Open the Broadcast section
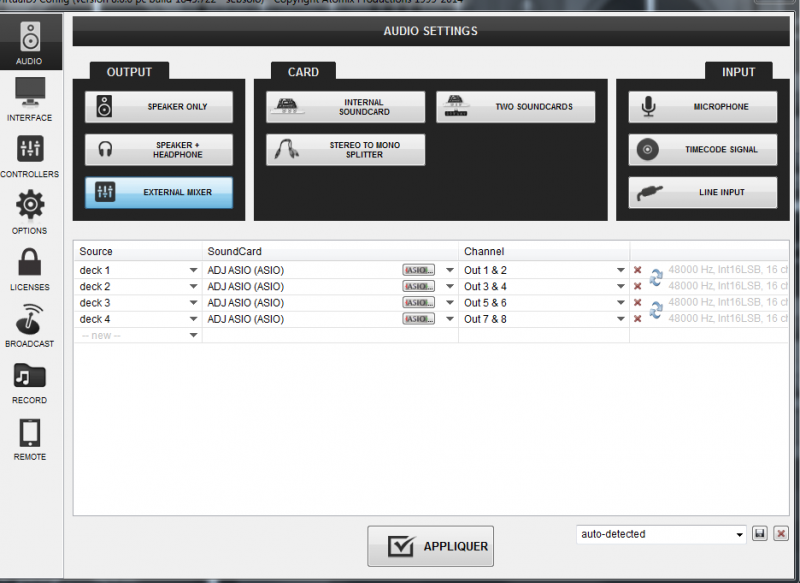This screenshot has width=800, height=583. click(x=30, y=325)
